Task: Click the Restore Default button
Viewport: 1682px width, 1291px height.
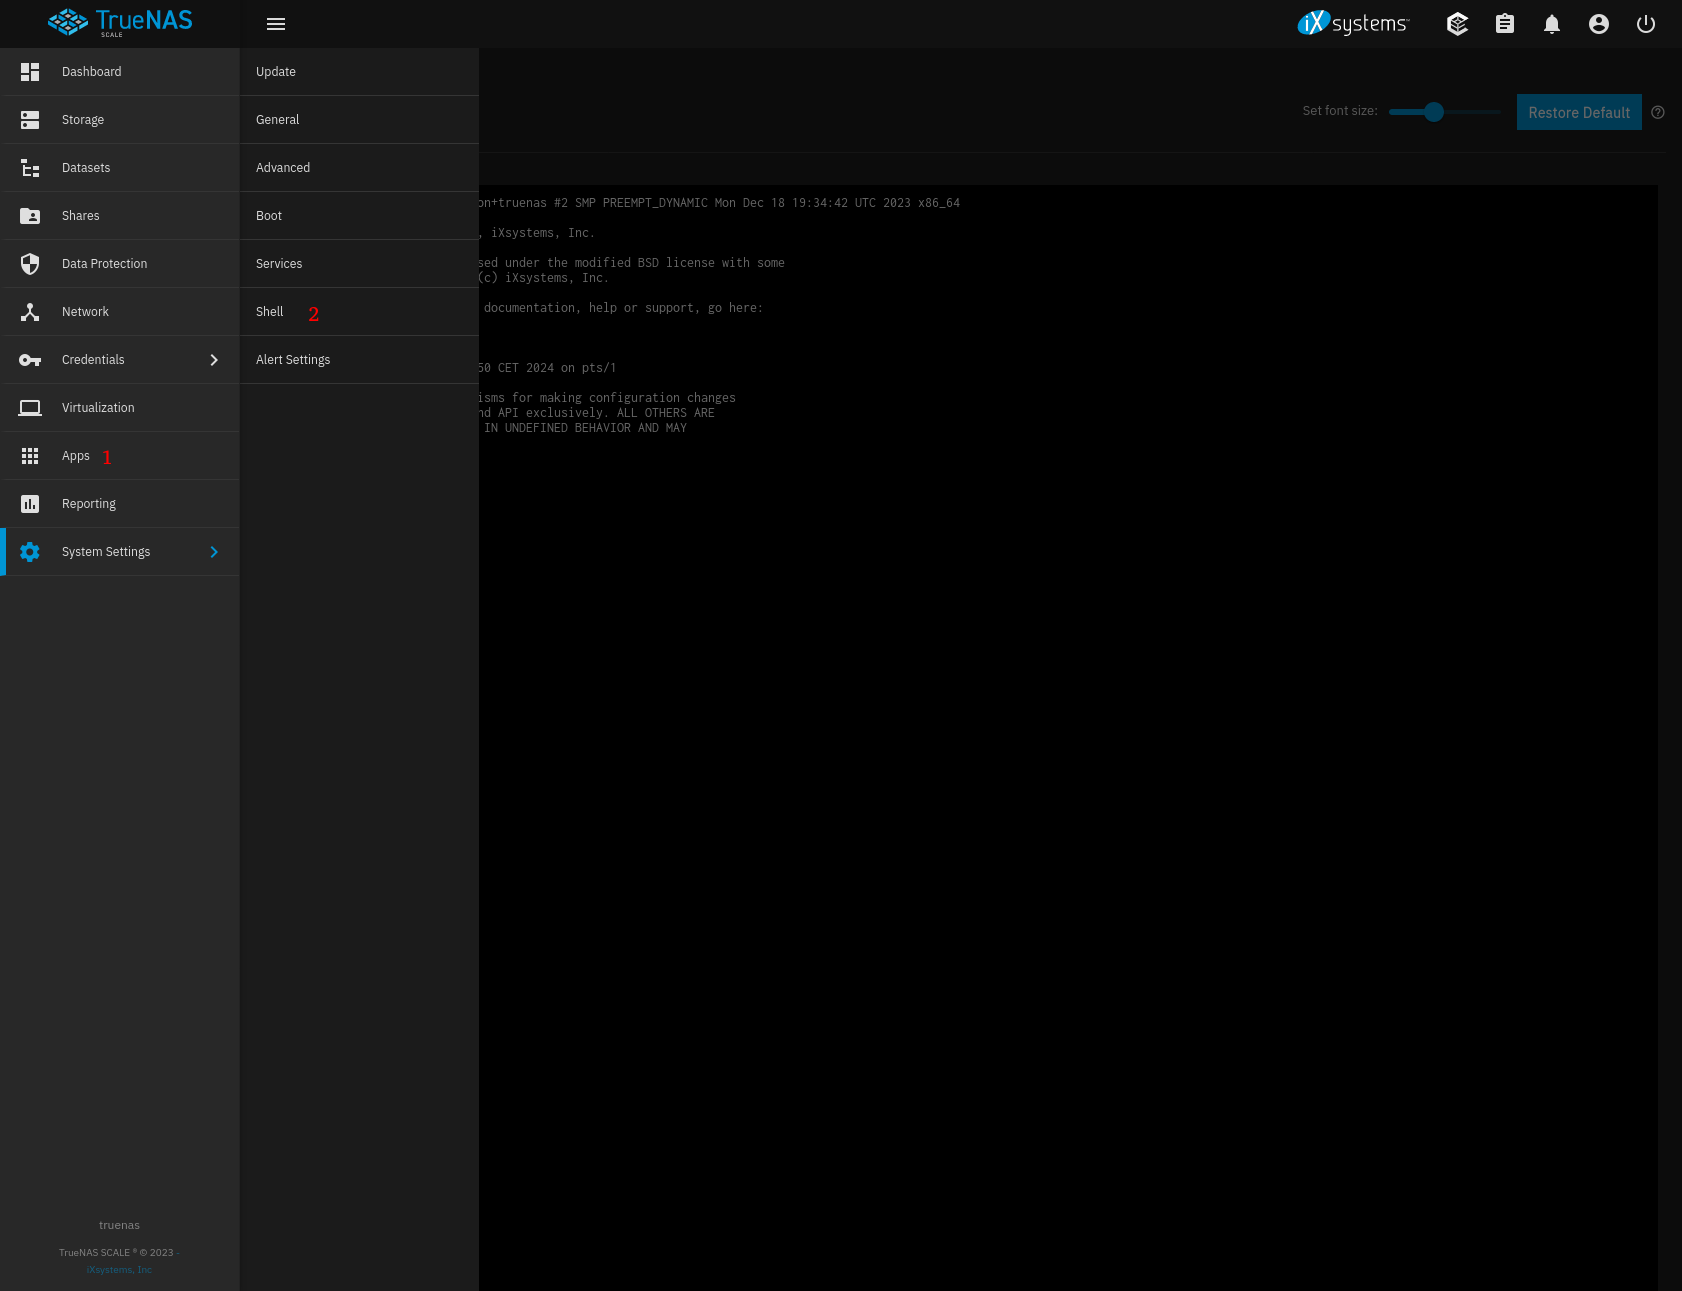Action: [x=1578, y=112]
